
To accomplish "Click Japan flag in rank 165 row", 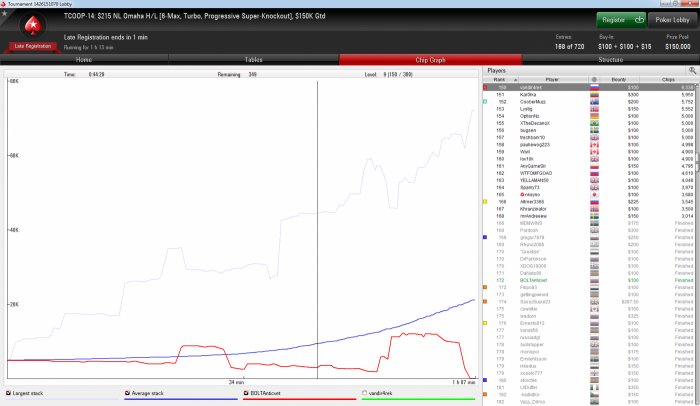I will tap(594, 195).
